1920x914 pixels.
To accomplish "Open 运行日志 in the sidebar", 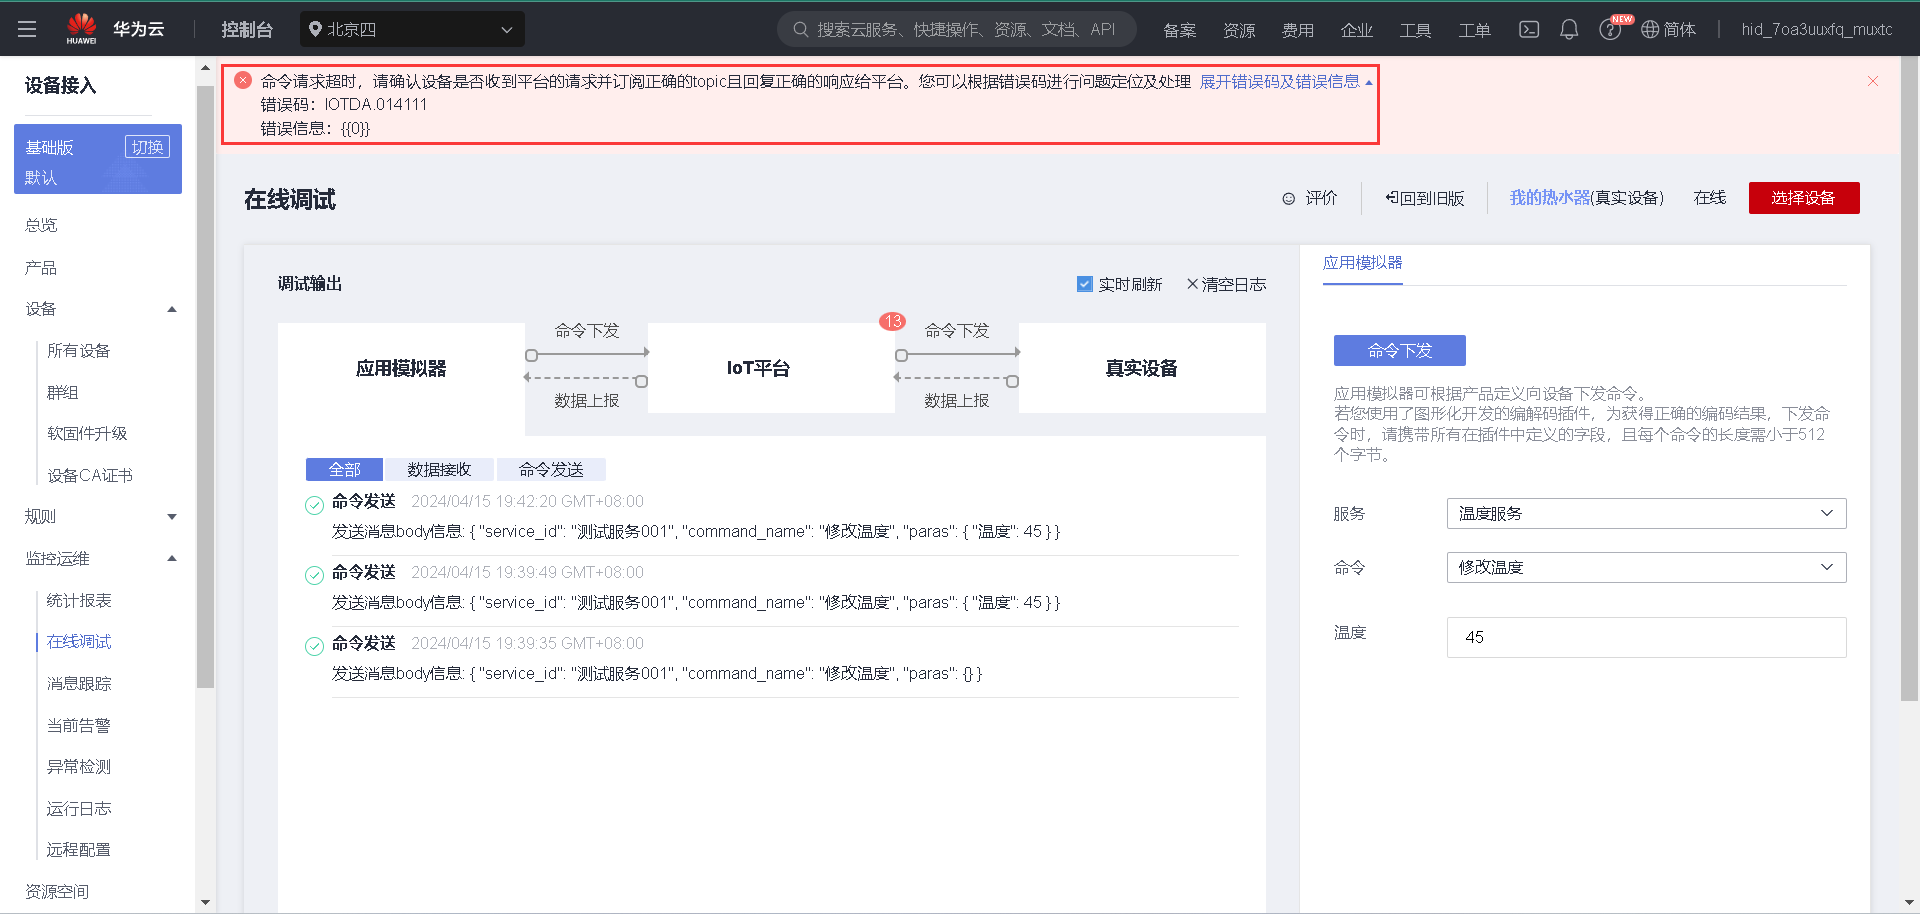I will pyautogui.click(x=79, y=808).
